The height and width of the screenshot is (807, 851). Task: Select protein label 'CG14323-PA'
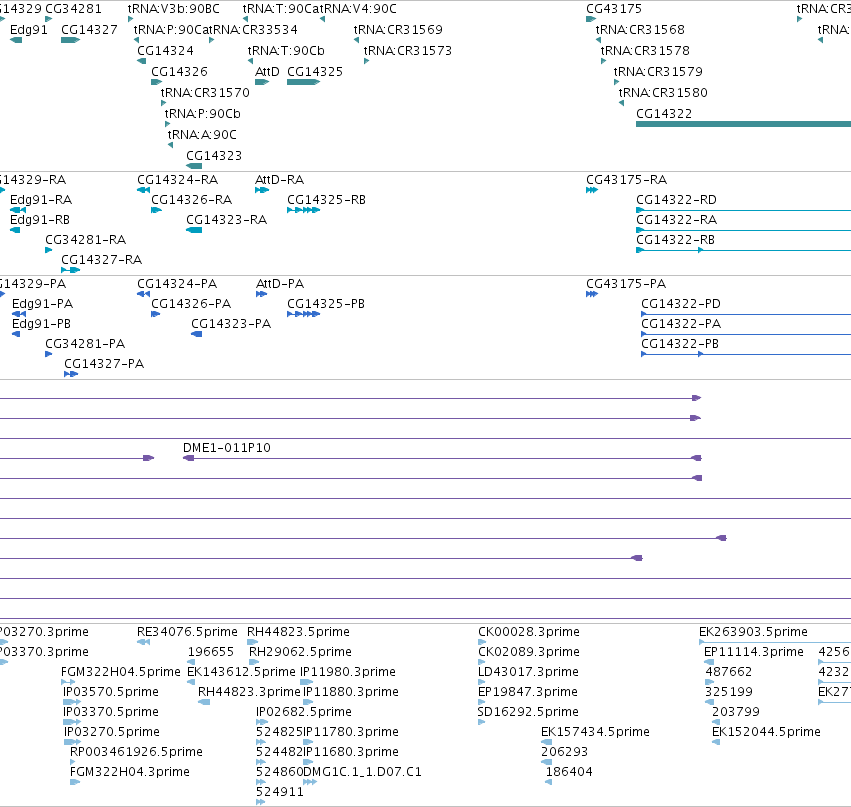pyautogui.click(x=231, y=324)
